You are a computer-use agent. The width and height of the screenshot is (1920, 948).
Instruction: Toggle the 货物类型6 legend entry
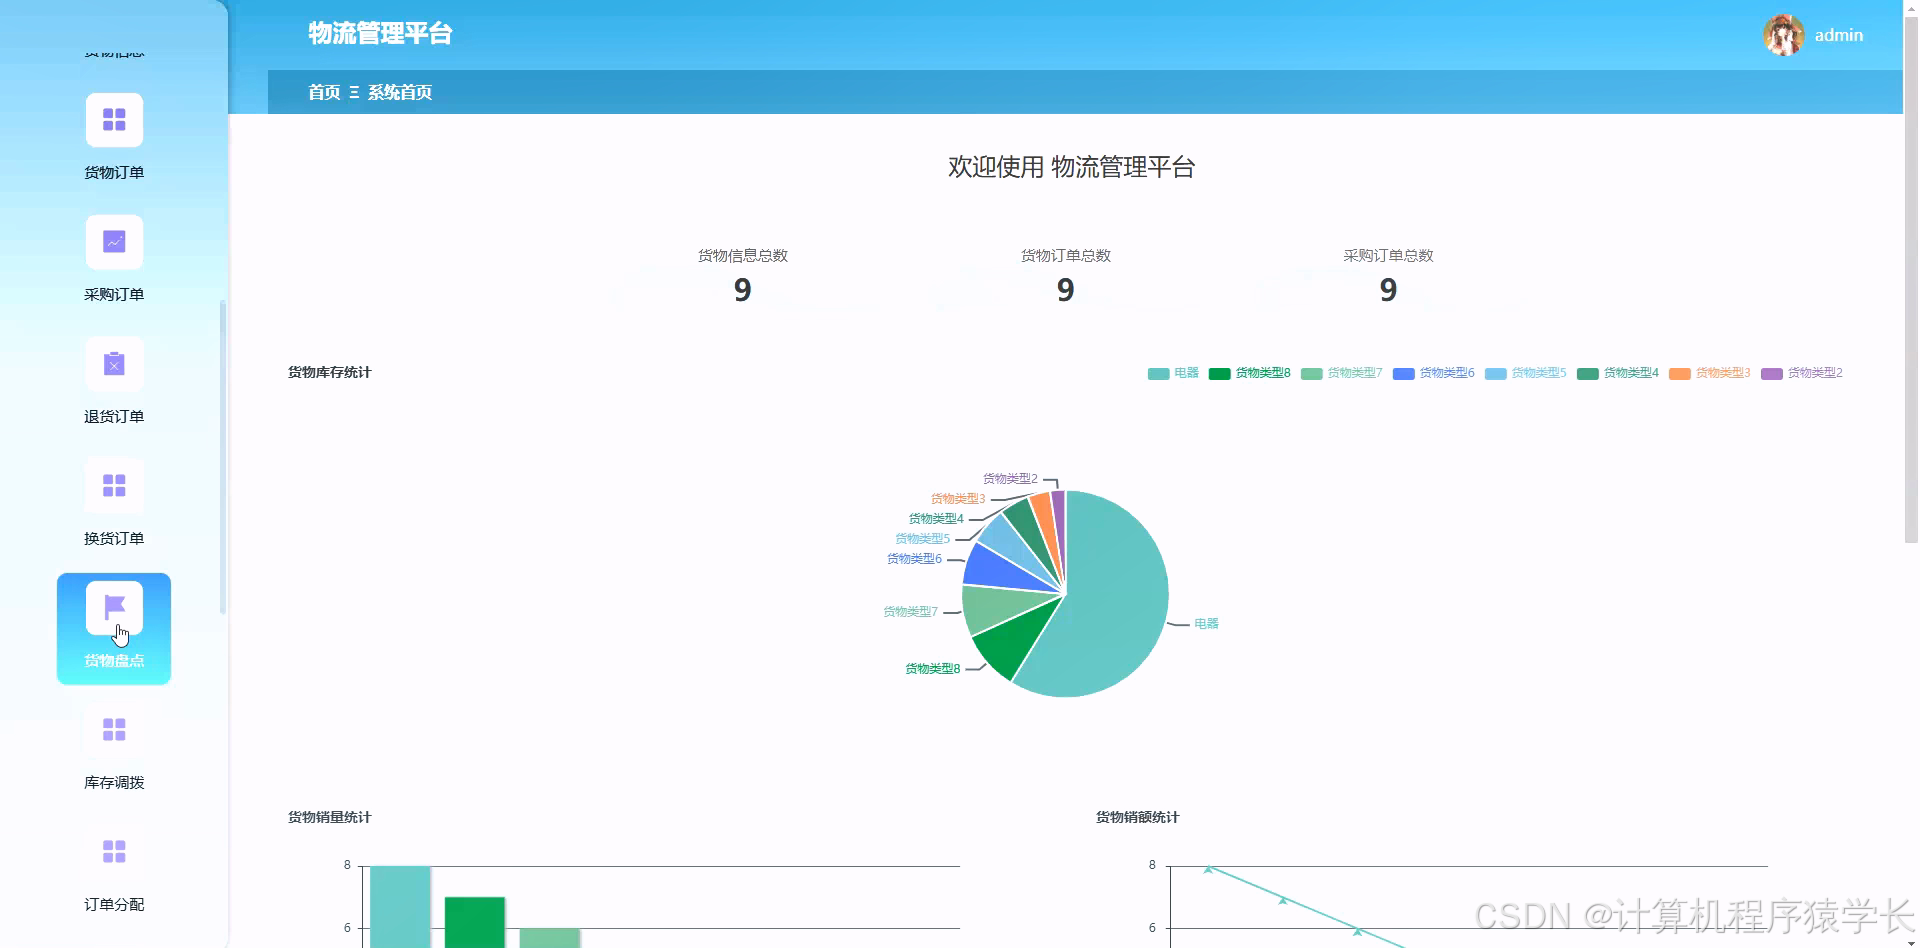(1434, 373)
